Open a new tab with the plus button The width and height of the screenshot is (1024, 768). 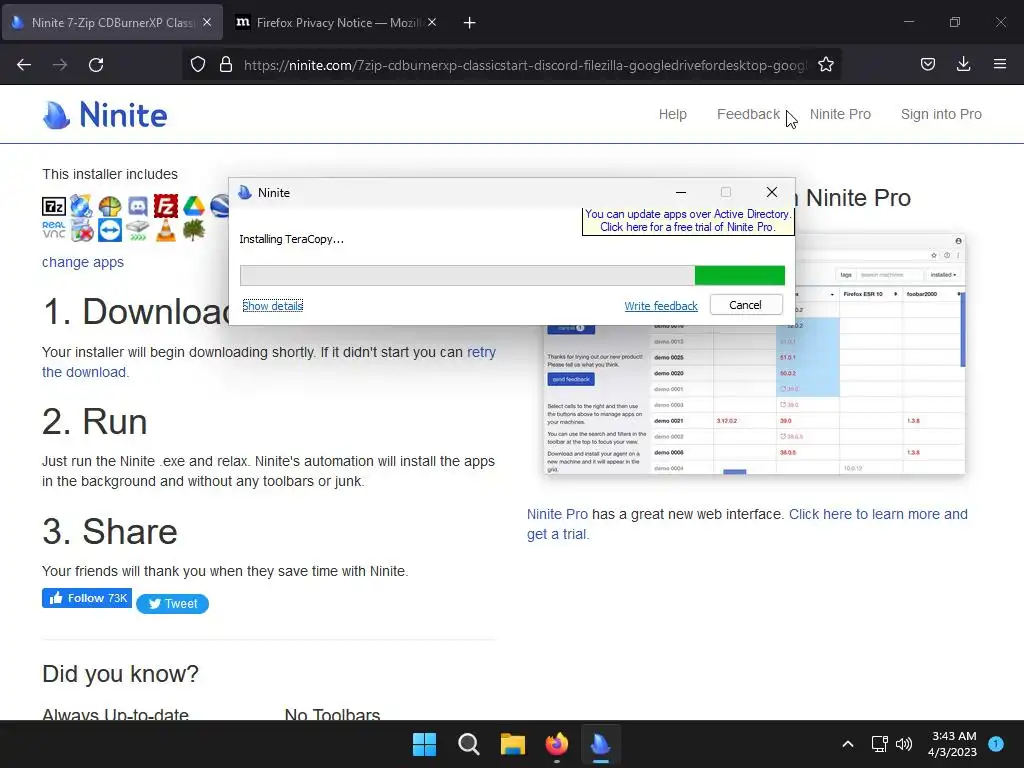(469, 23)
